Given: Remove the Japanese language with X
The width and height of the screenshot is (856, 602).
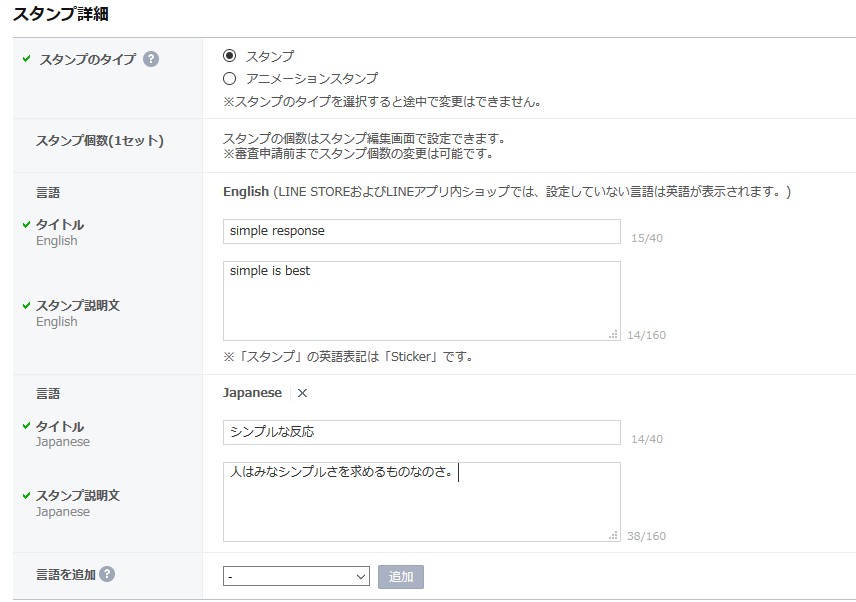Looking at the screenshot, I should [302, 393].
